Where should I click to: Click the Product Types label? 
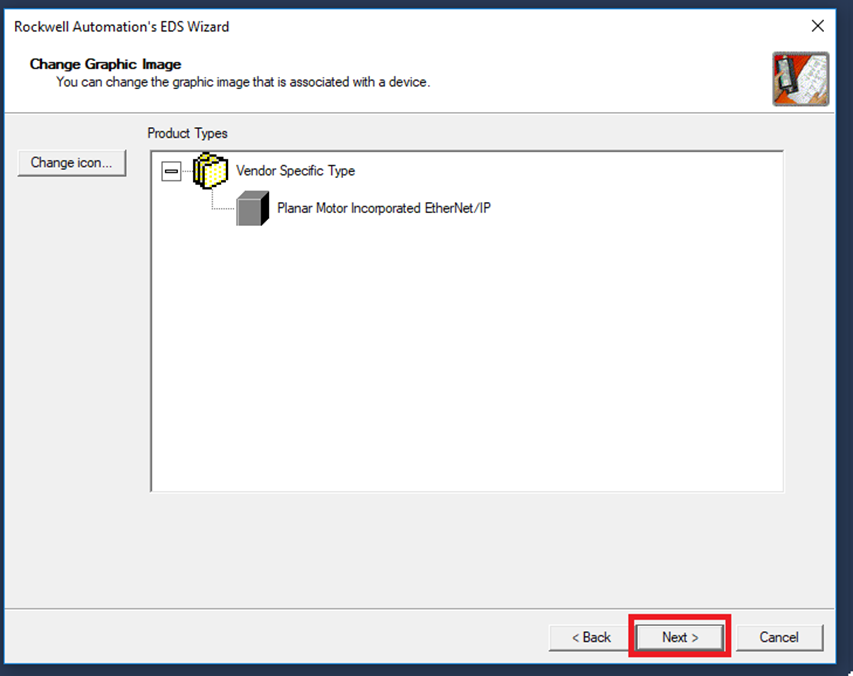pyautogui.click(x=187, y=133)
